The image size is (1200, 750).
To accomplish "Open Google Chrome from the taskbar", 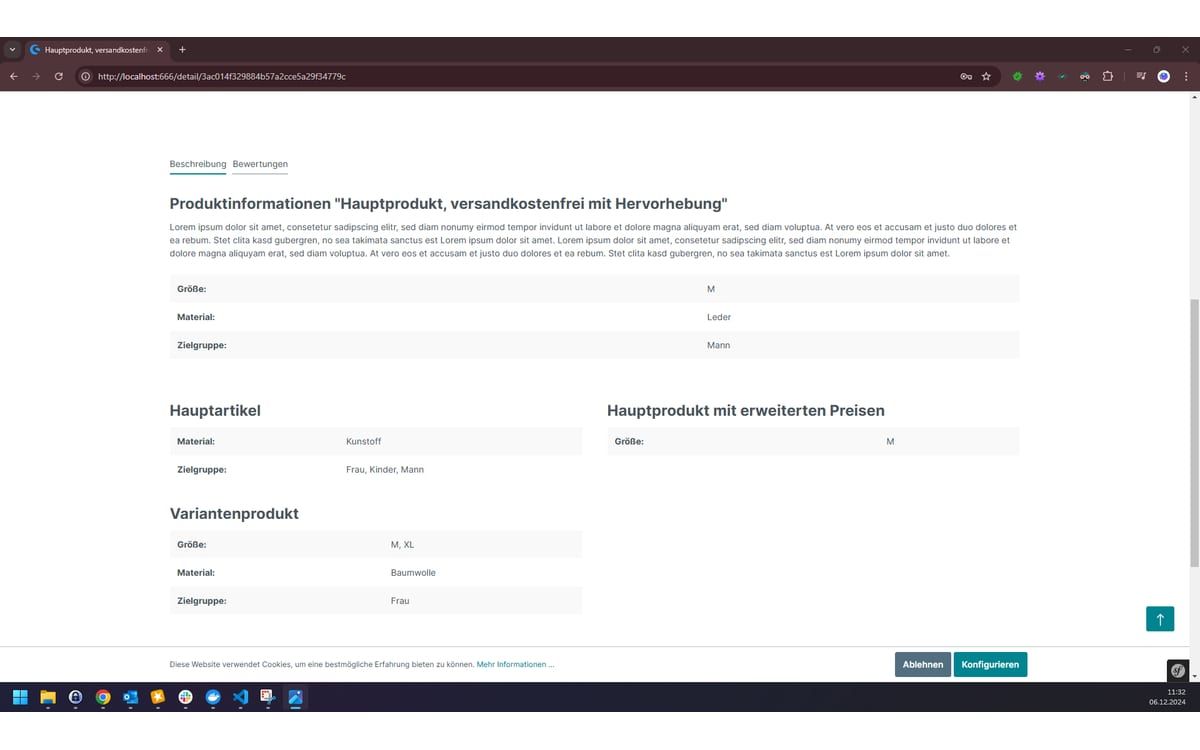I will coord(102,697).
